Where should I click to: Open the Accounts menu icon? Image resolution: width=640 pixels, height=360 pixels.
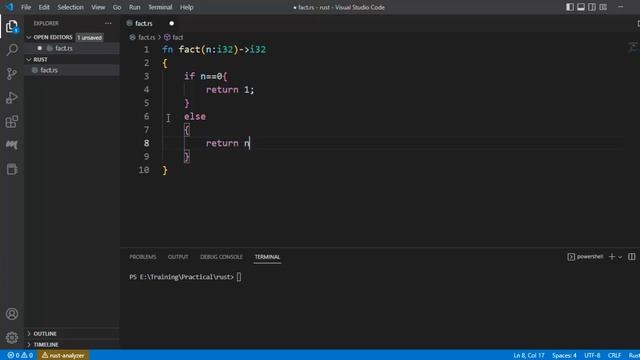pyautogui.click(x=12, y=314)
